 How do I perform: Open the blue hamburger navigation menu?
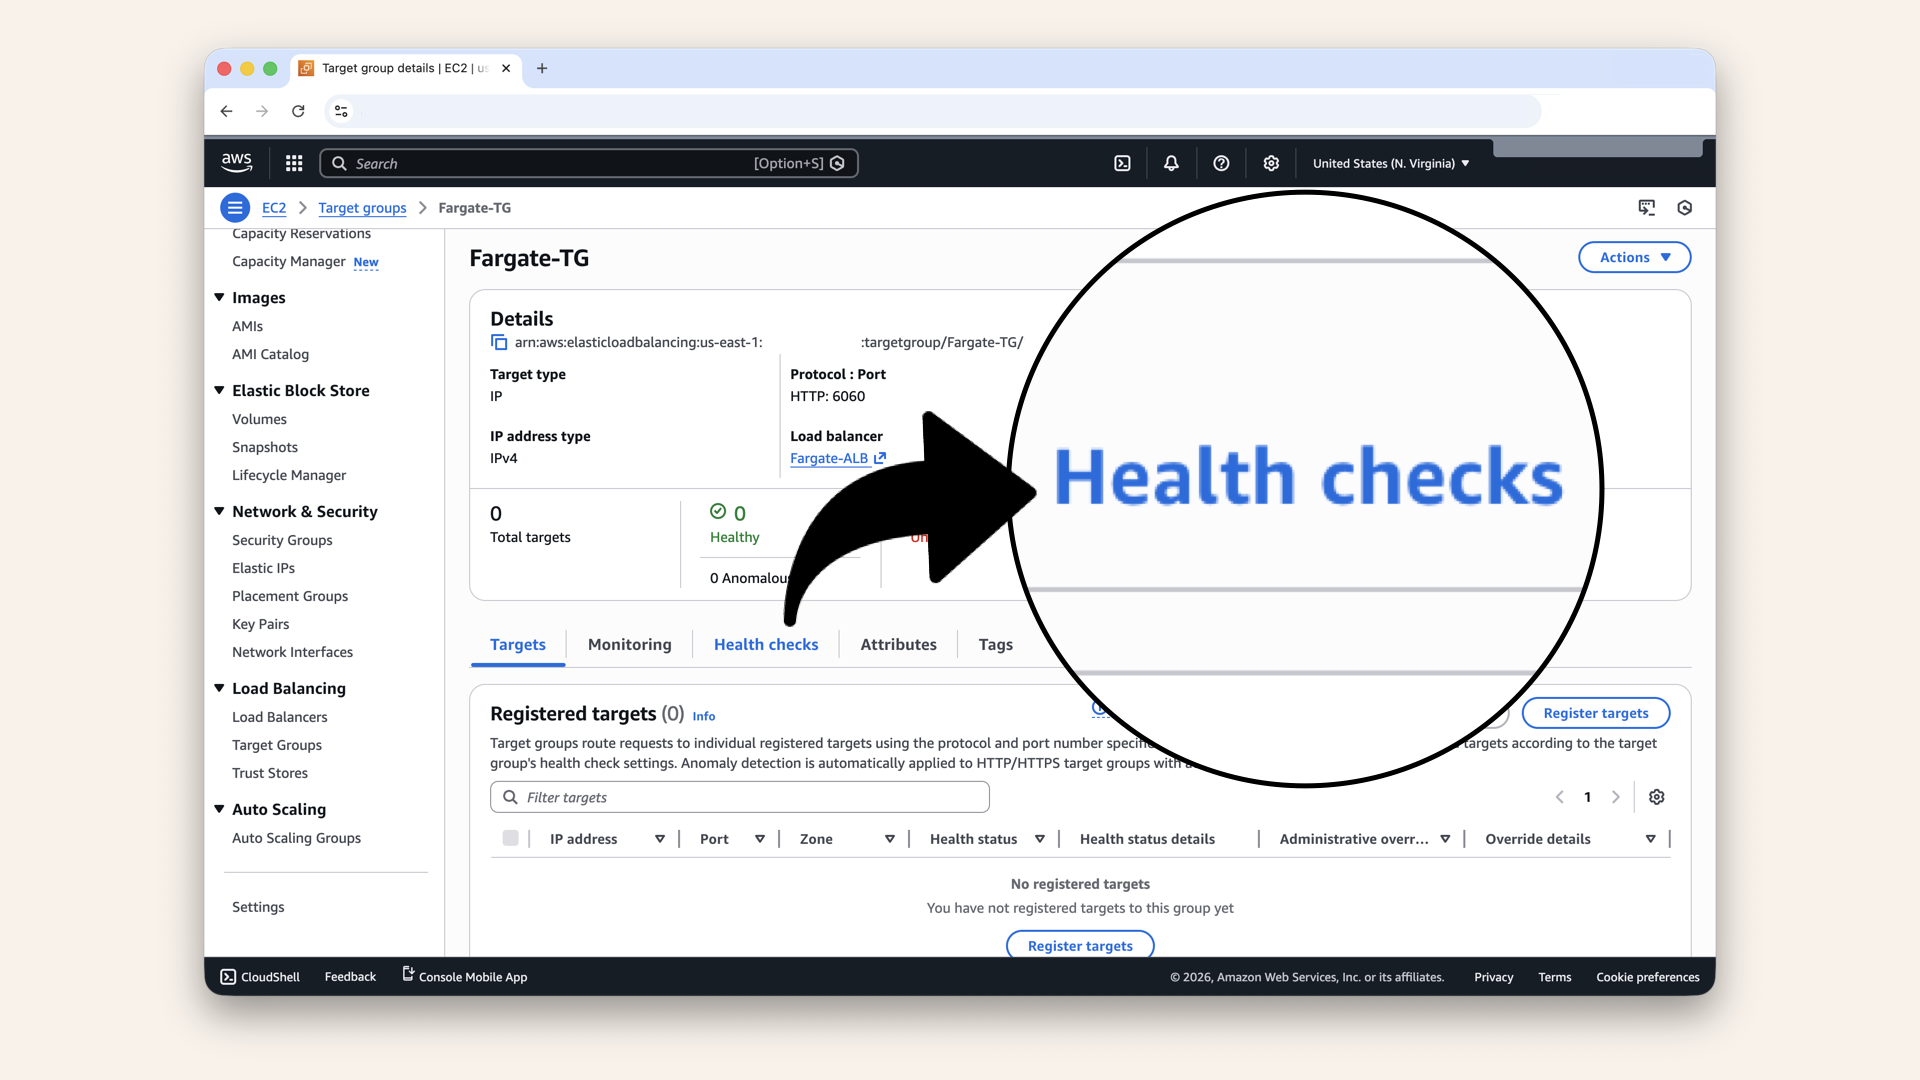(x=235, y=207)
